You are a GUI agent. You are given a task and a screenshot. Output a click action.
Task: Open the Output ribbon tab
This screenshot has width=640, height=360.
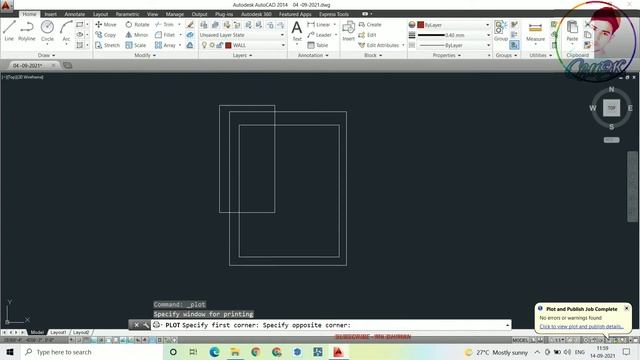[x=200, y=14]
